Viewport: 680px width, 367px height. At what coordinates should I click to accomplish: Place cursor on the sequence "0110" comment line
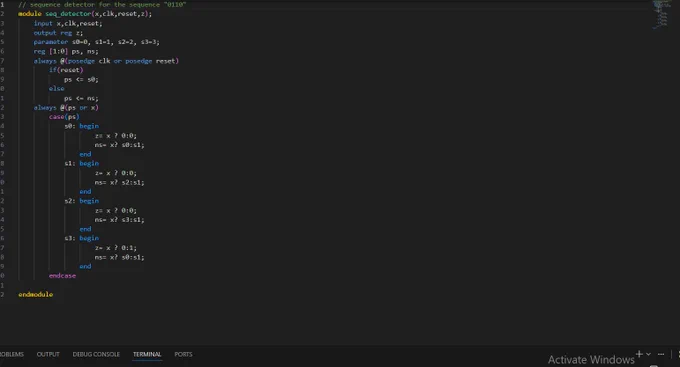pyautogui.click(x=102, y=4)
